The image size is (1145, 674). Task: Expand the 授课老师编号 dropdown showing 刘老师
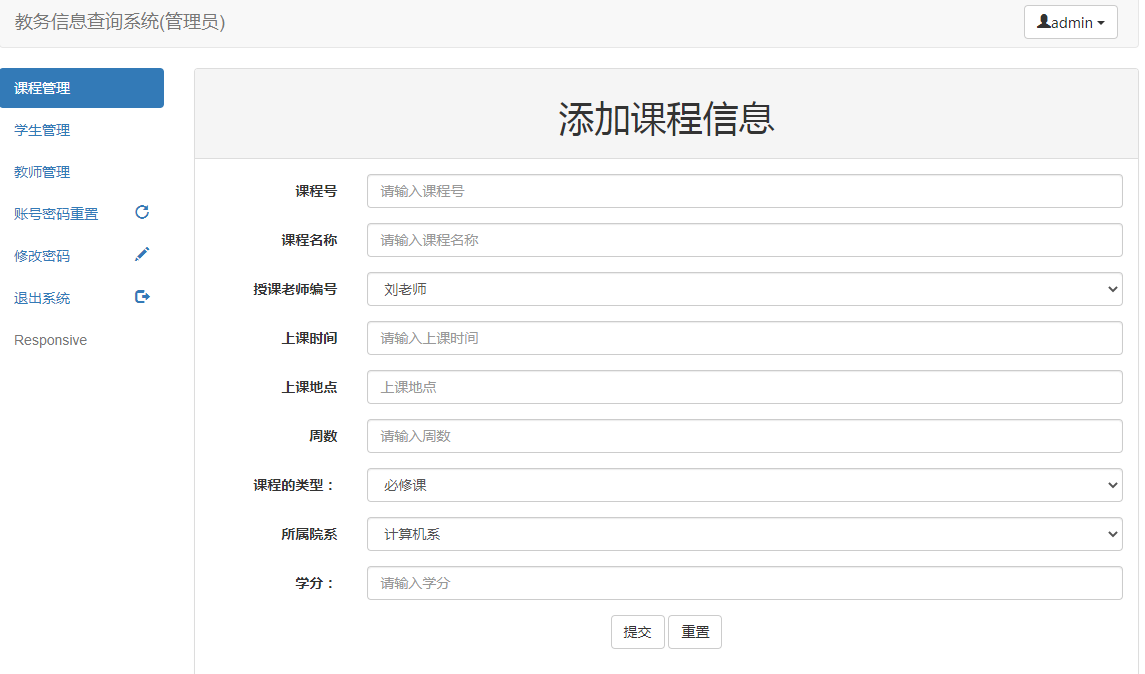(x=744, y=289)
